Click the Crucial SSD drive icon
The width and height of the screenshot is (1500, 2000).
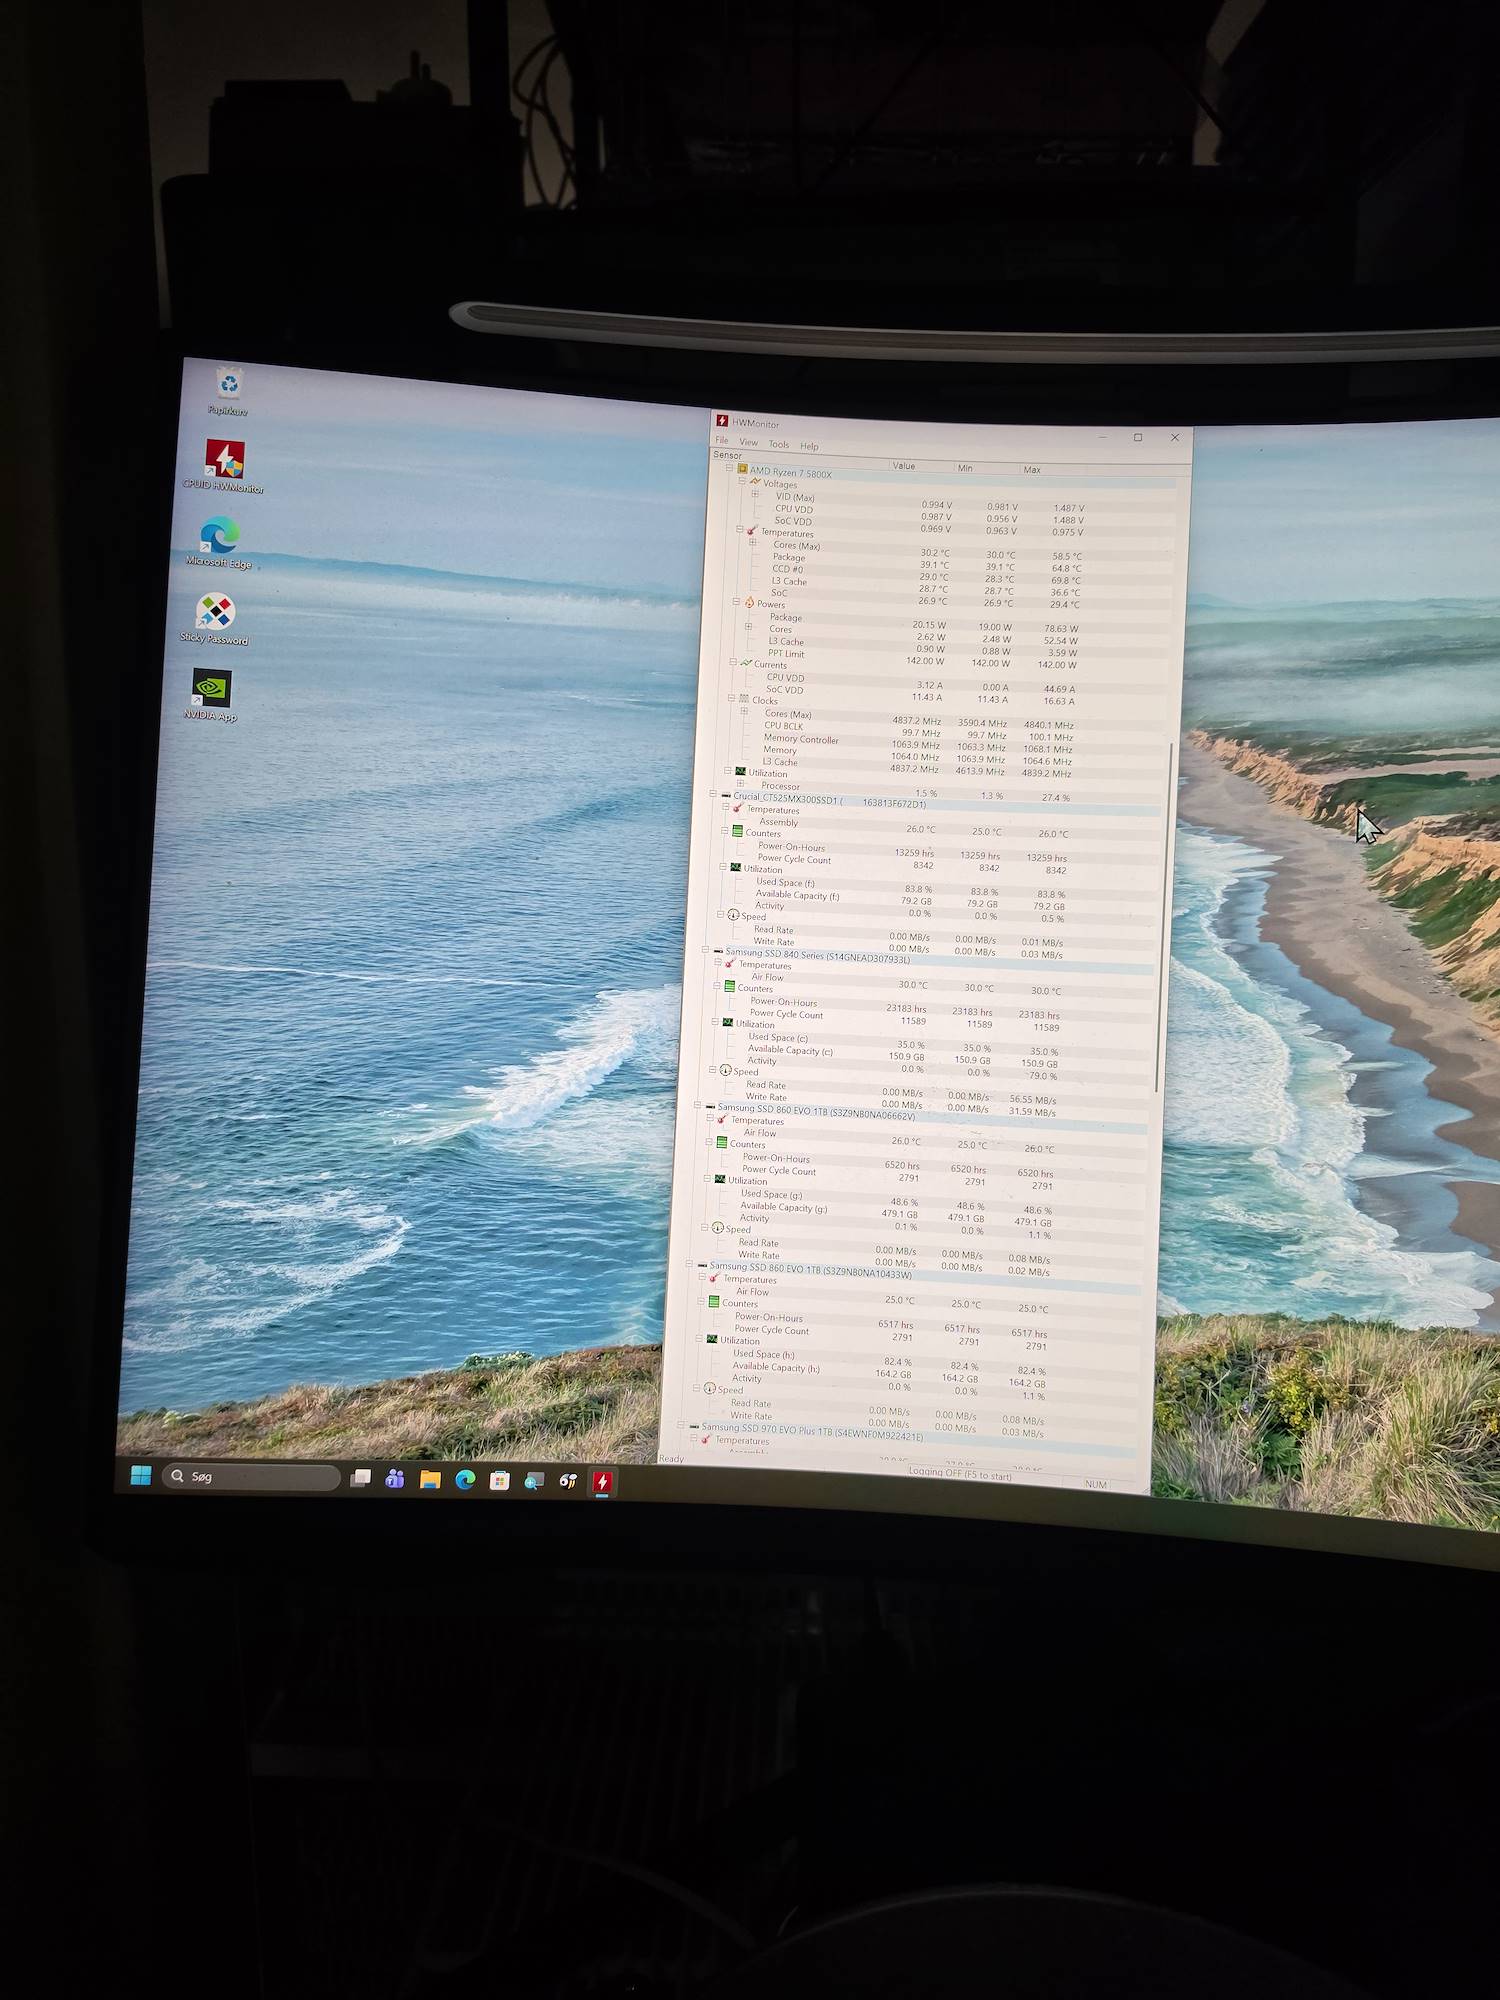pos(726,795)
